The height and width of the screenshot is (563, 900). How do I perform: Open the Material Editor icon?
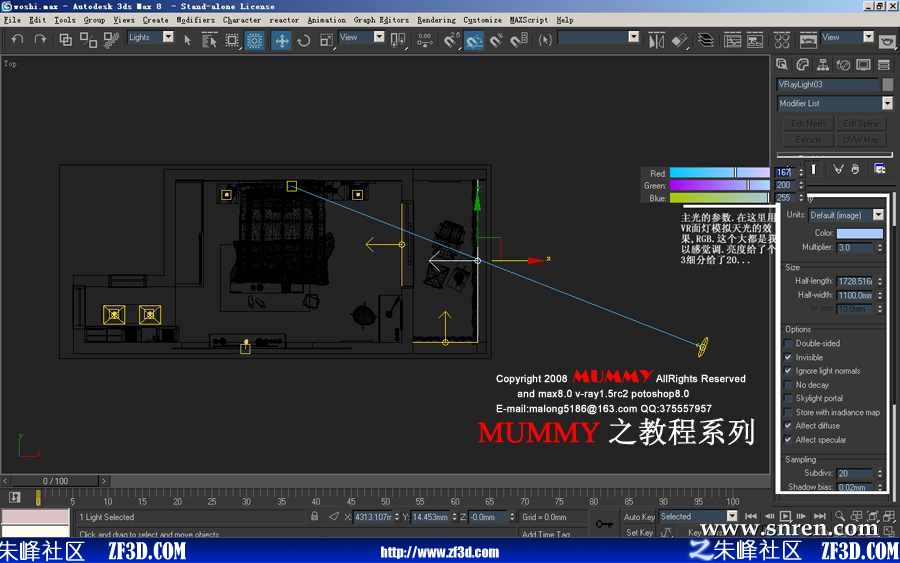pos(782,40)
